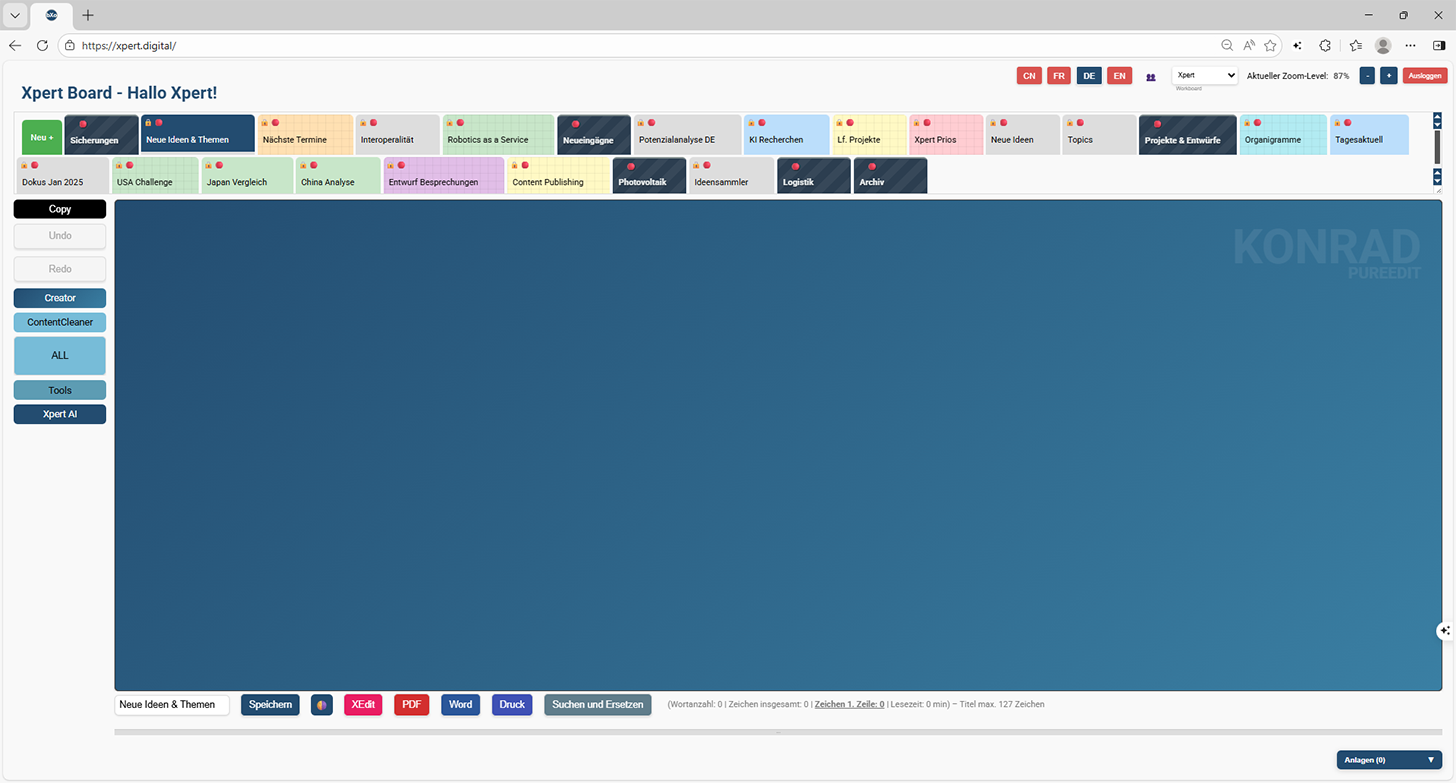The width and height of the screenshot is (1456, 783).
Task: Click the lock icon on Nächste Termine tab
Action: (265, 123)
